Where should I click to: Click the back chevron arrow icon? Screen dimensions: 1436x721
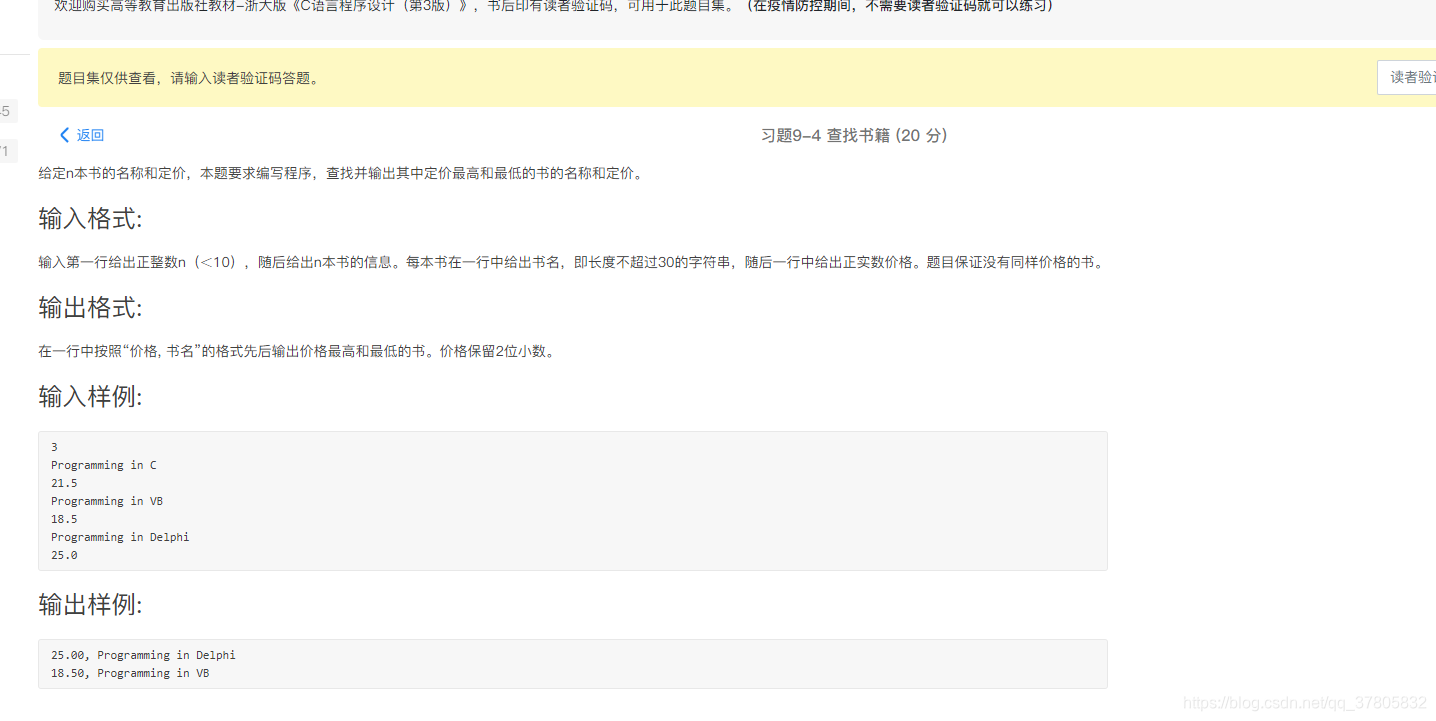pos(65,135)
